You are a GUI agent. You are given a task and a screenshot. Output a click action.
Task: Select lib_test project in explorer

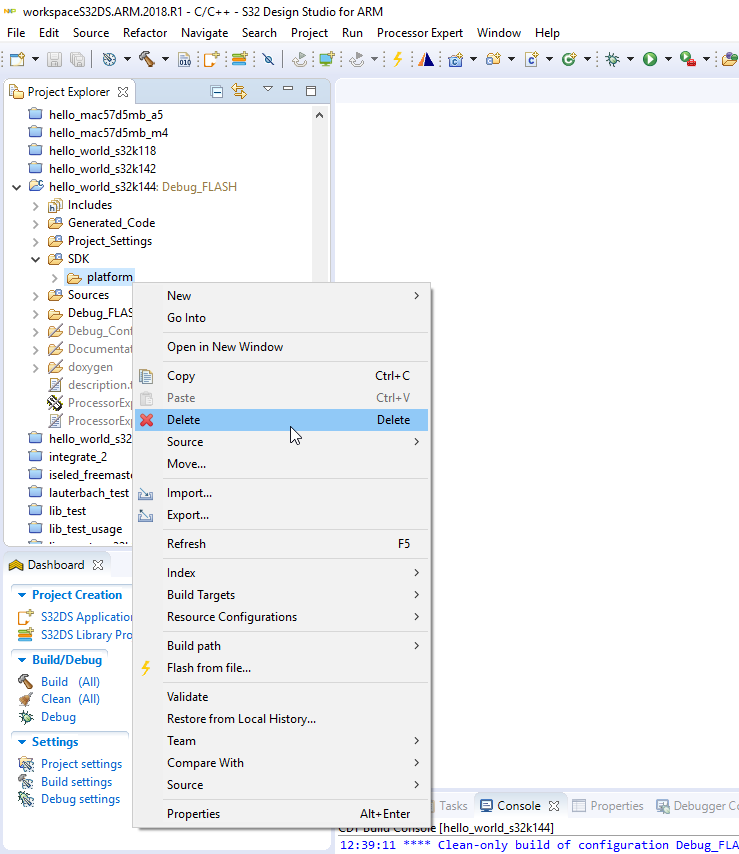[x=68, y=511]
